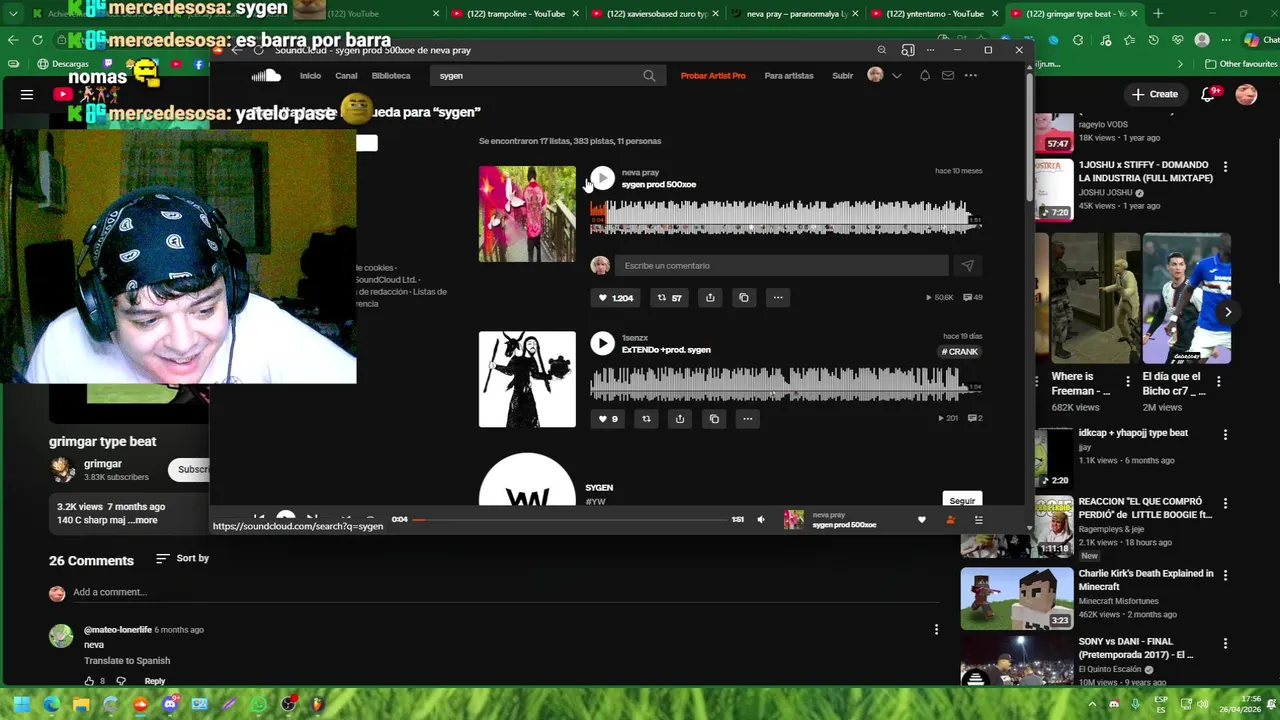Open options for 'SONY vs DANI - FINAL' video
The height and width of the screenshot is (720, 1280).
[x=1225, y=643]
